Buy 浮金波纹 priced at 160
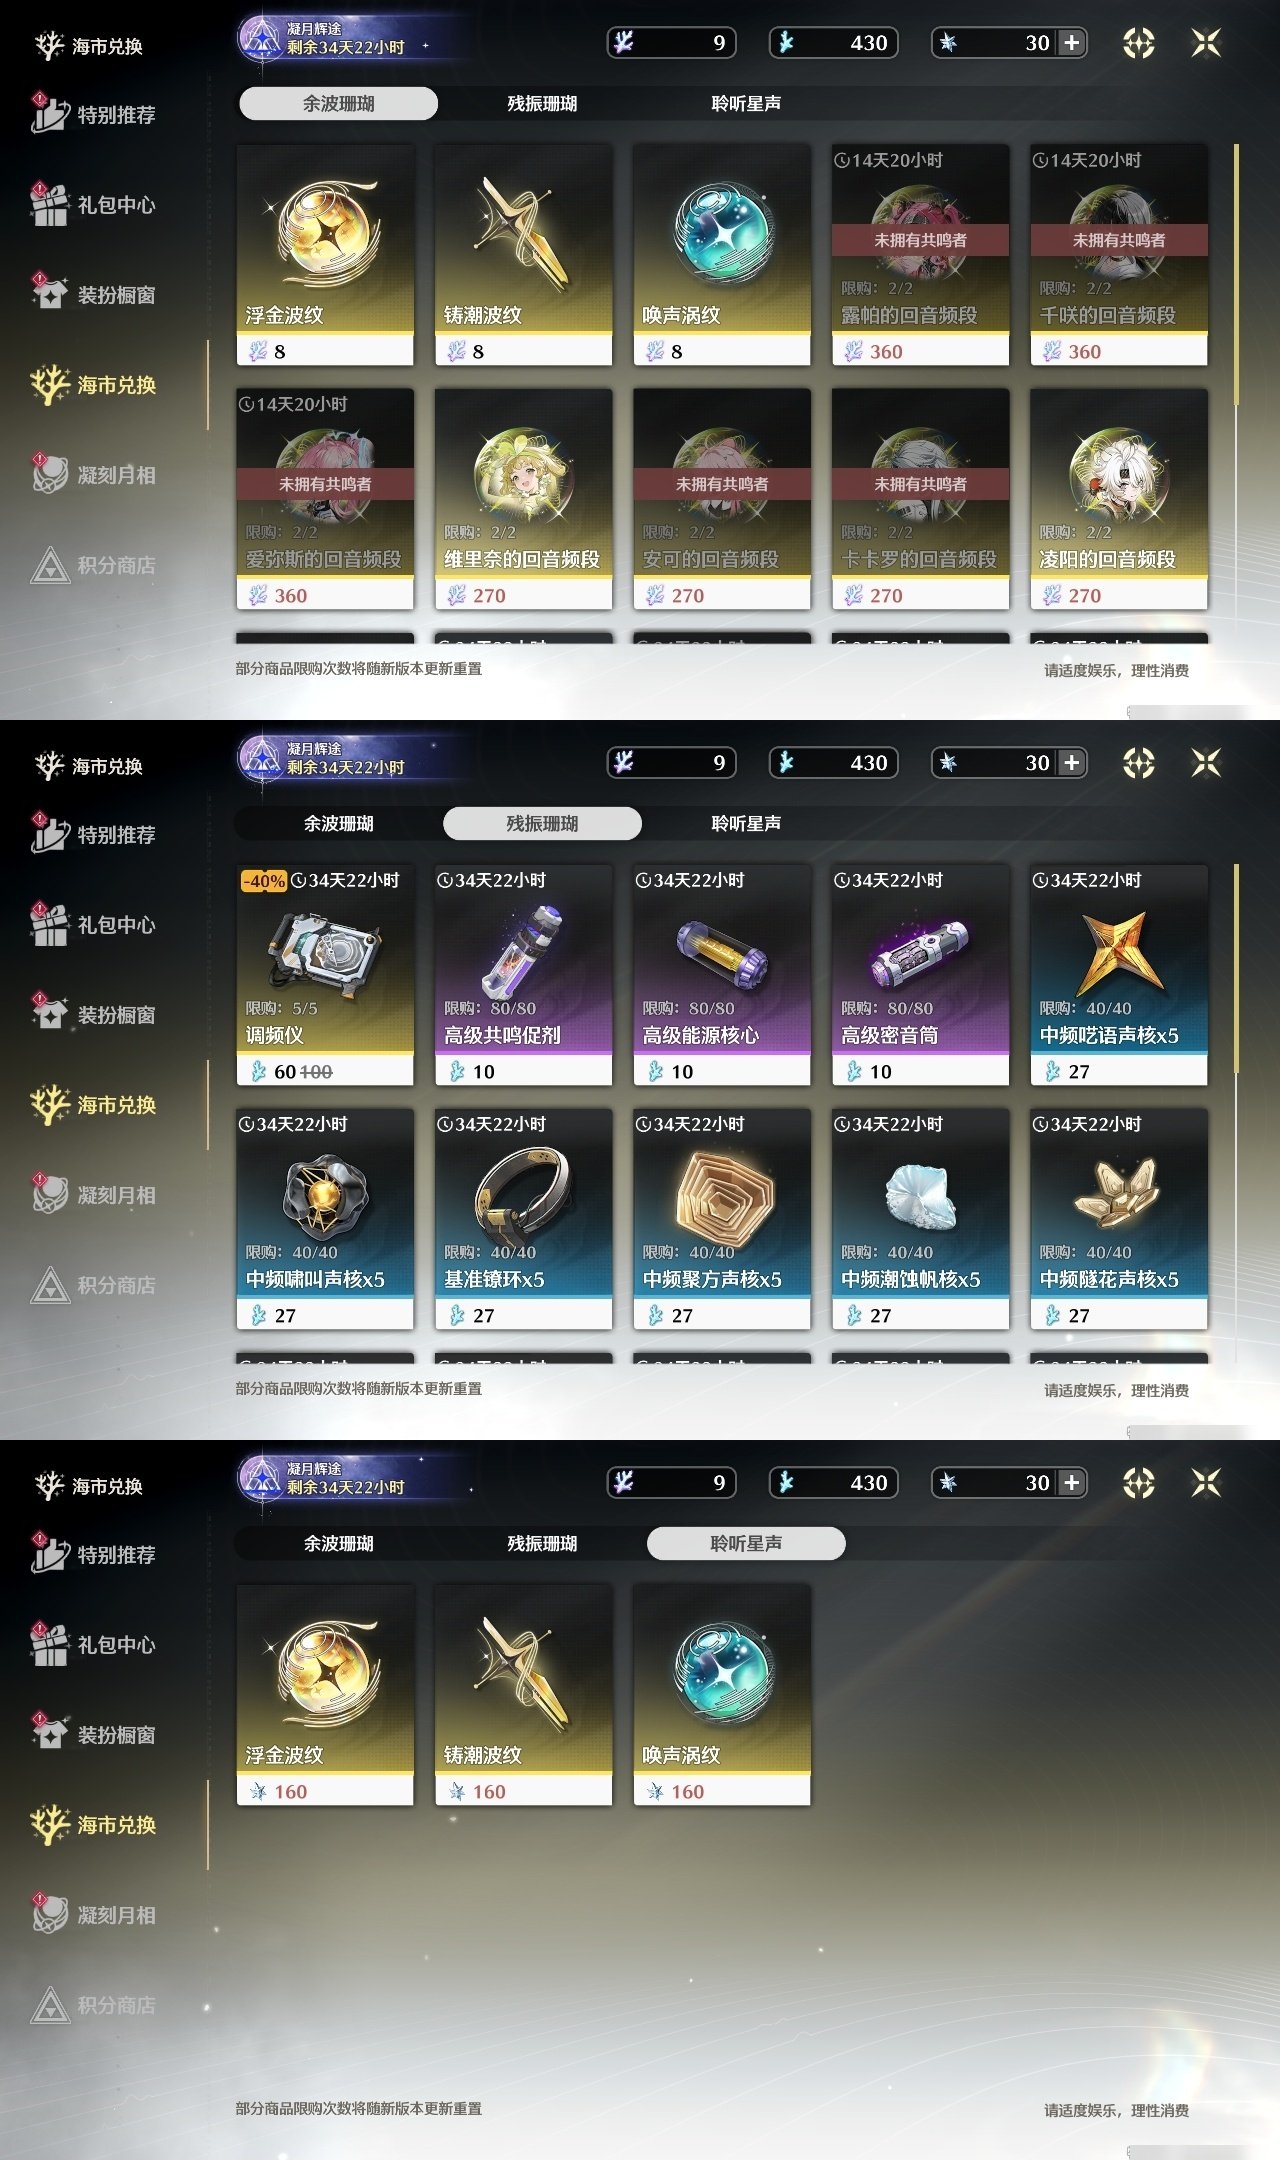This screenshot has width=1280, height=2160. pos(325,1695)
